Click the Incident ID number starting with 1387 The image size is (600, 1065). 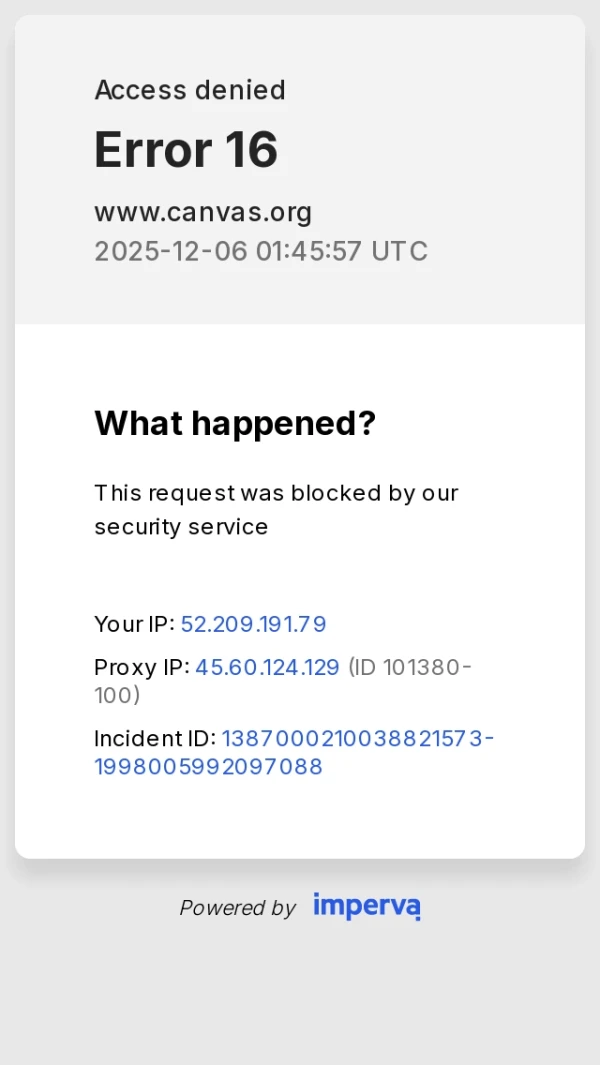[x=357, y=738]
